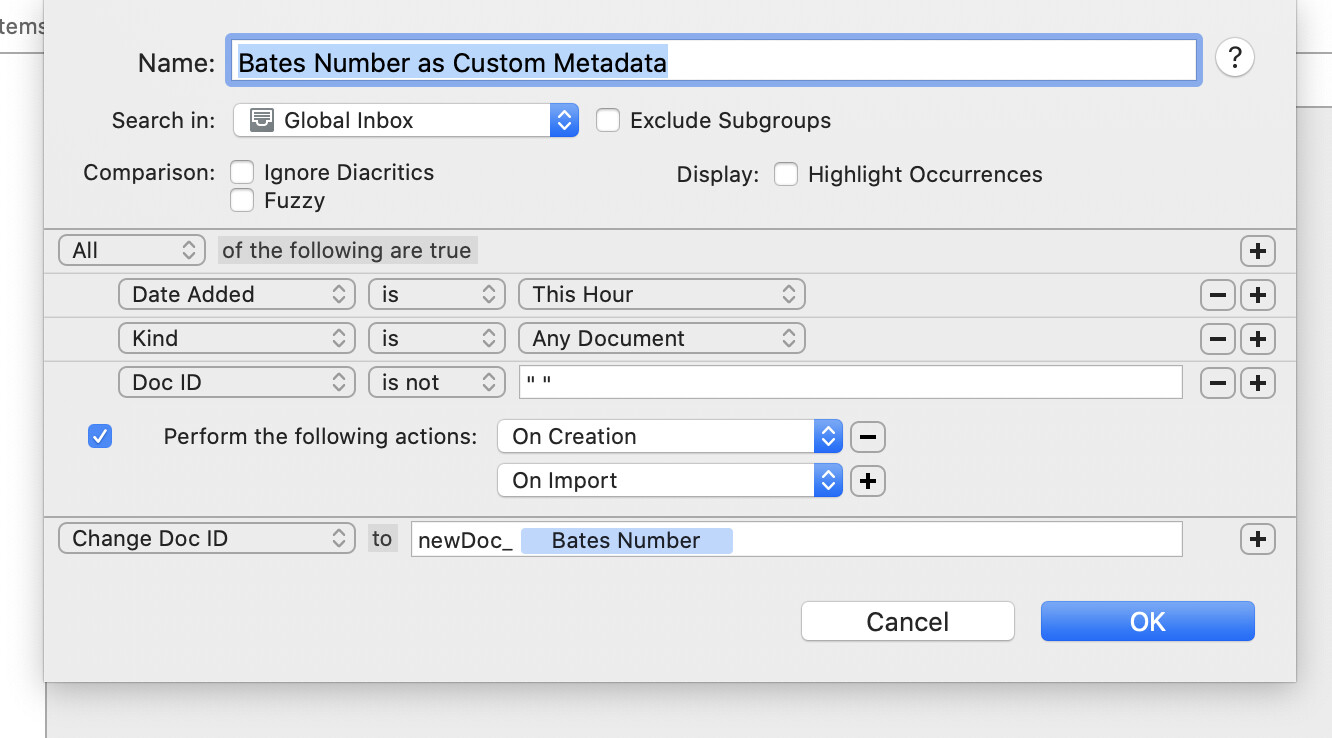This screenshot has width=1332, height=738.
Task: Remove the On Creation trigger
Action: click(x=867, y=437)
